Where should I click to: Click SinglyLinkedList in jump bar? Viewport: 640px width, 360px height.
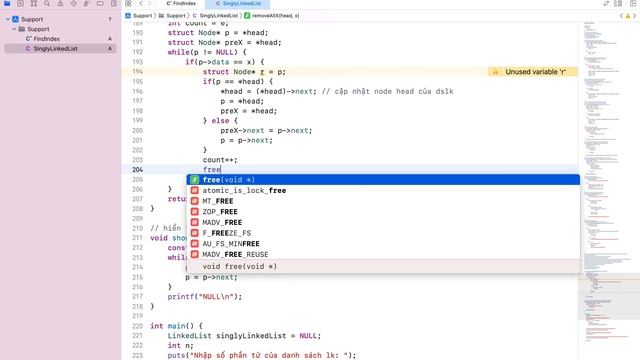pos(215,16)
